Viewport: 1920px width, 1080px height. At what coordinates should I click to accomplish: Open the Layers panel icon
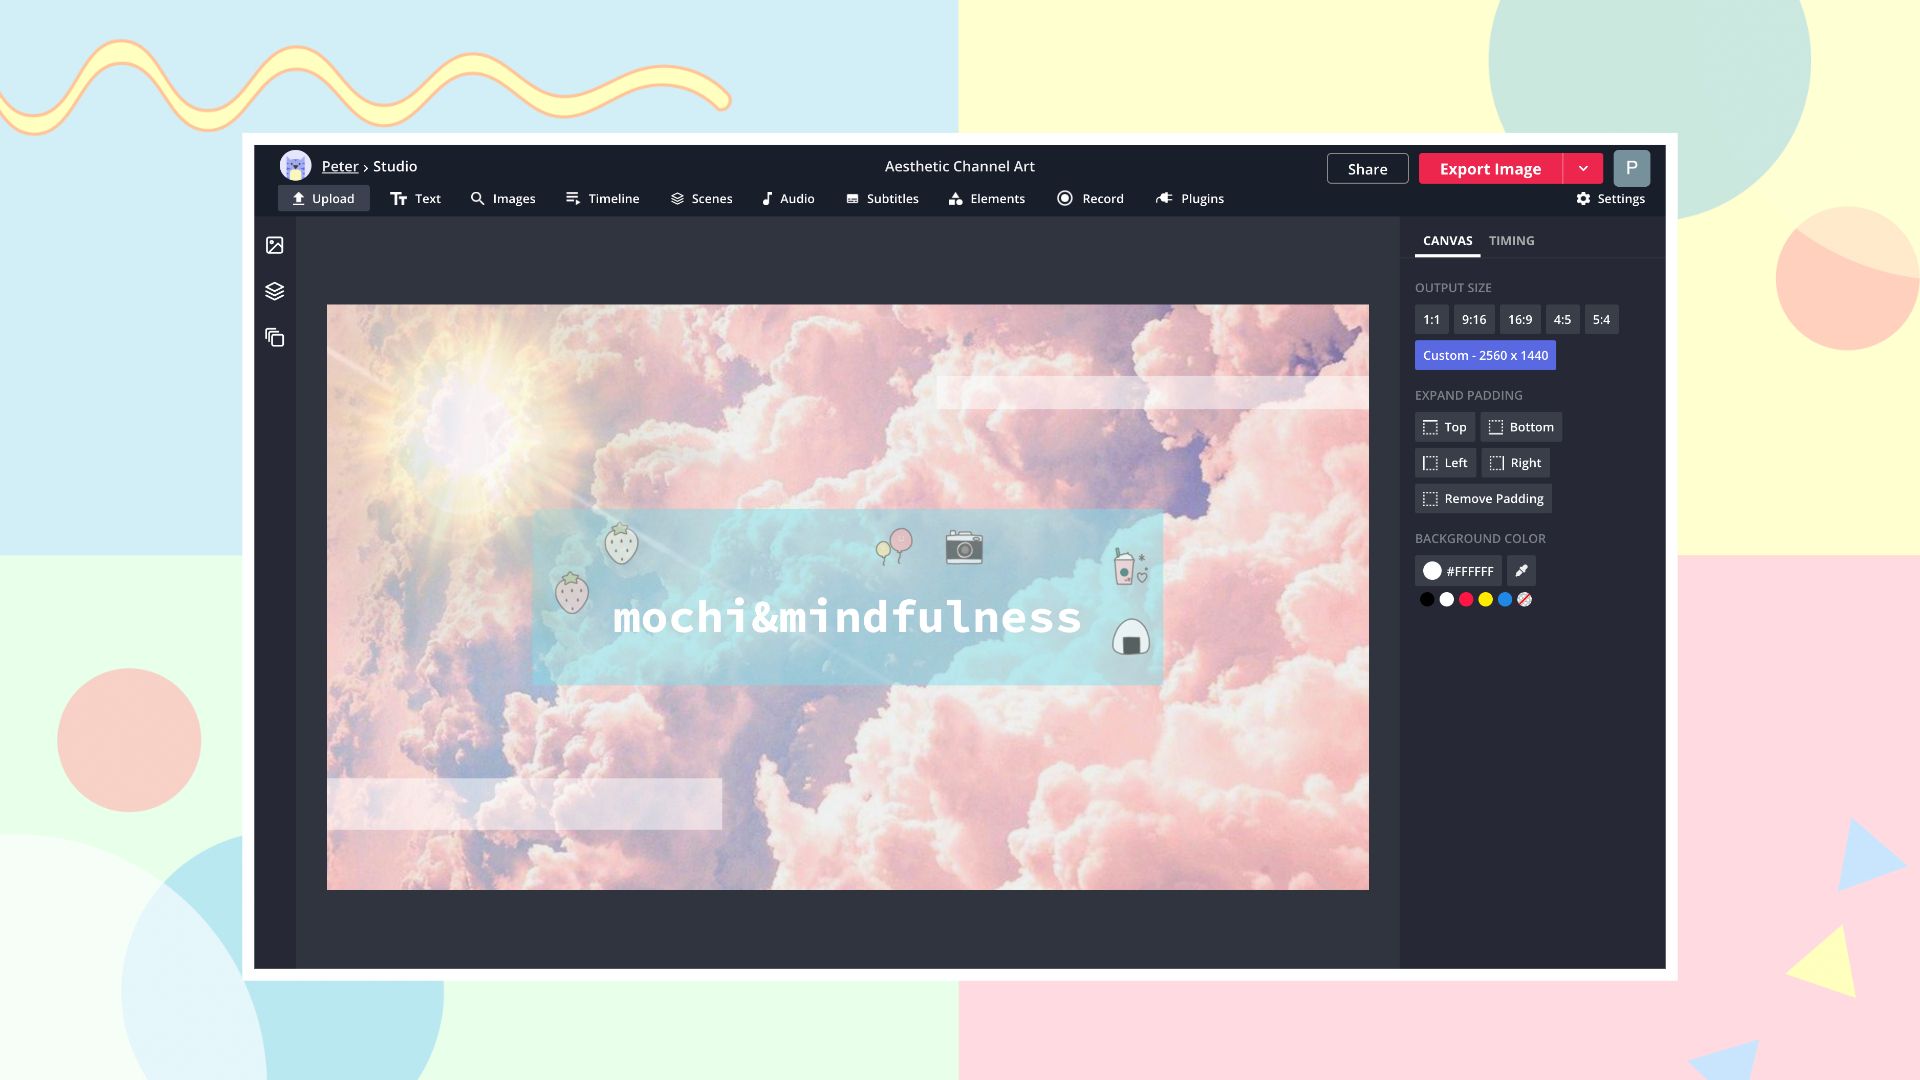274,290
